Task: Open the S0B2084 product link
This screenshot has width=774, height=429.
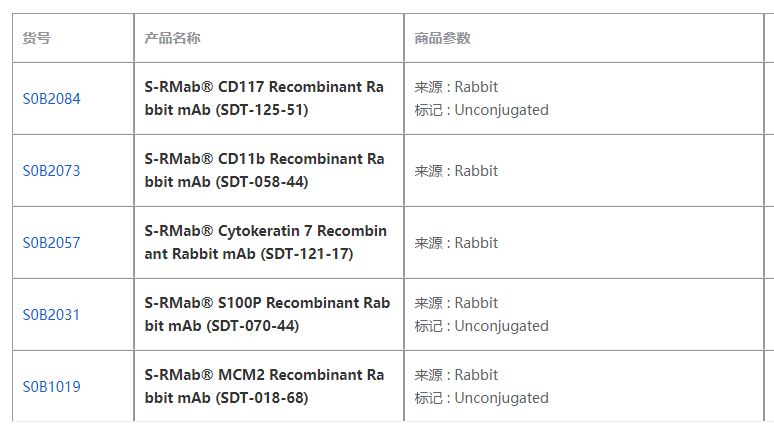Action: (52, 99)
